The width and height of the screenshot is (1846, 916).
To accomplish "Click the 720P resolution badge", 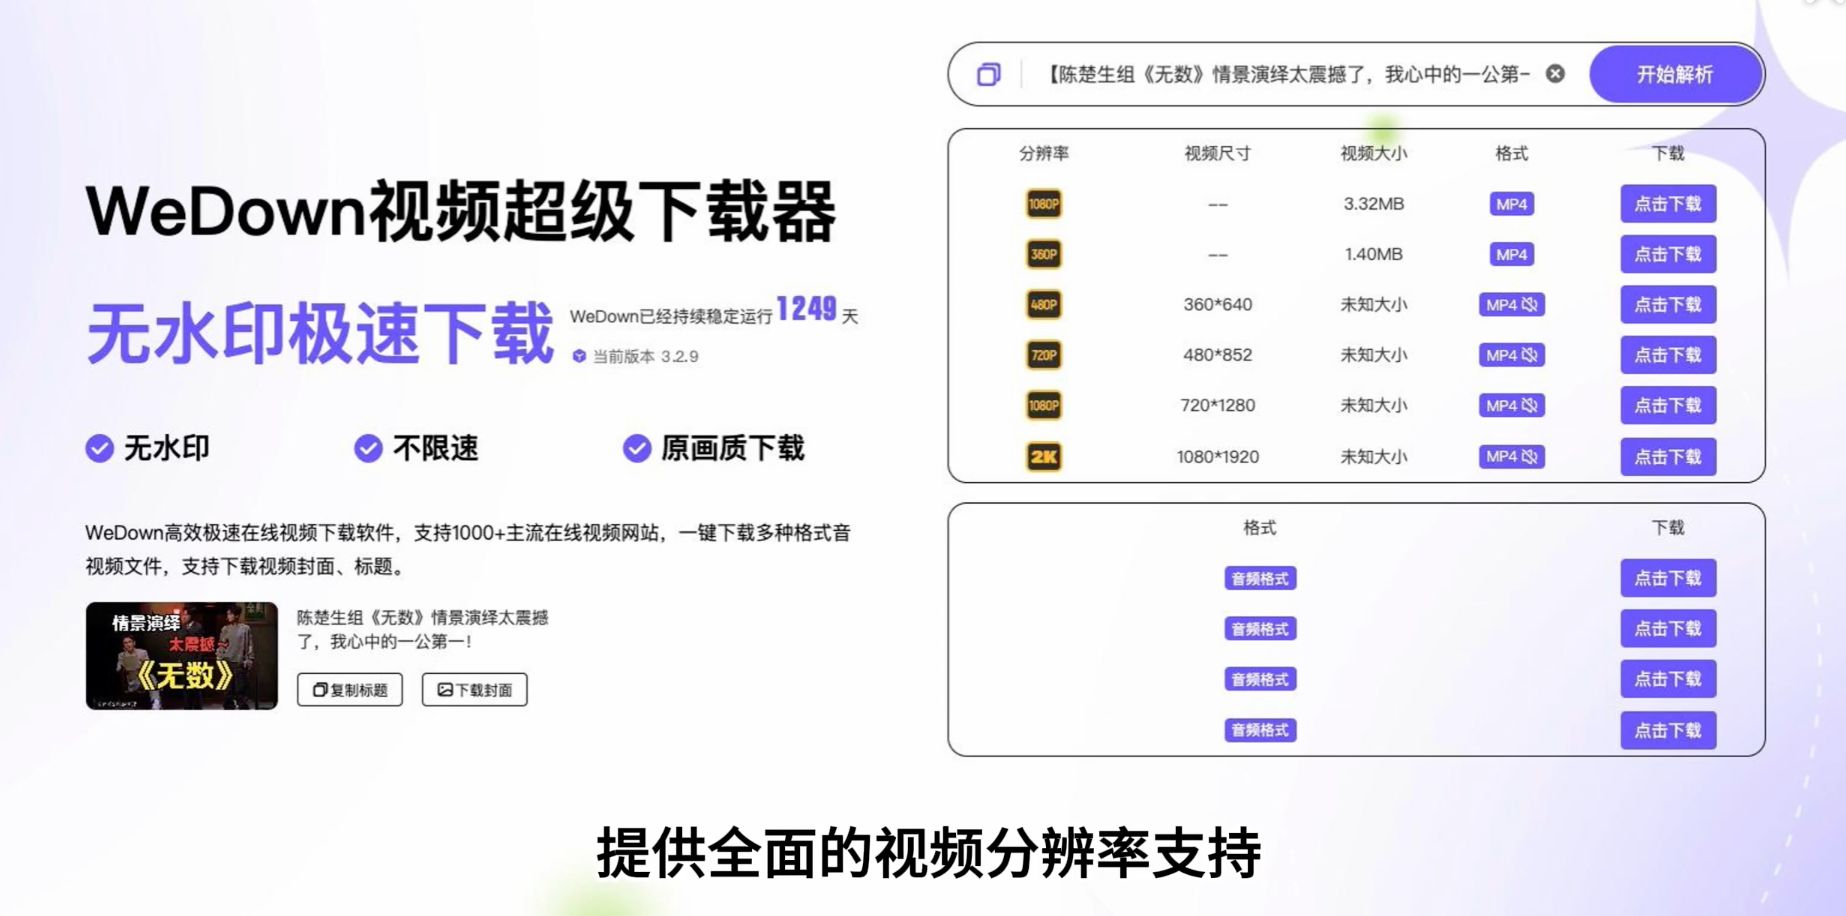I will [1043, 355].
